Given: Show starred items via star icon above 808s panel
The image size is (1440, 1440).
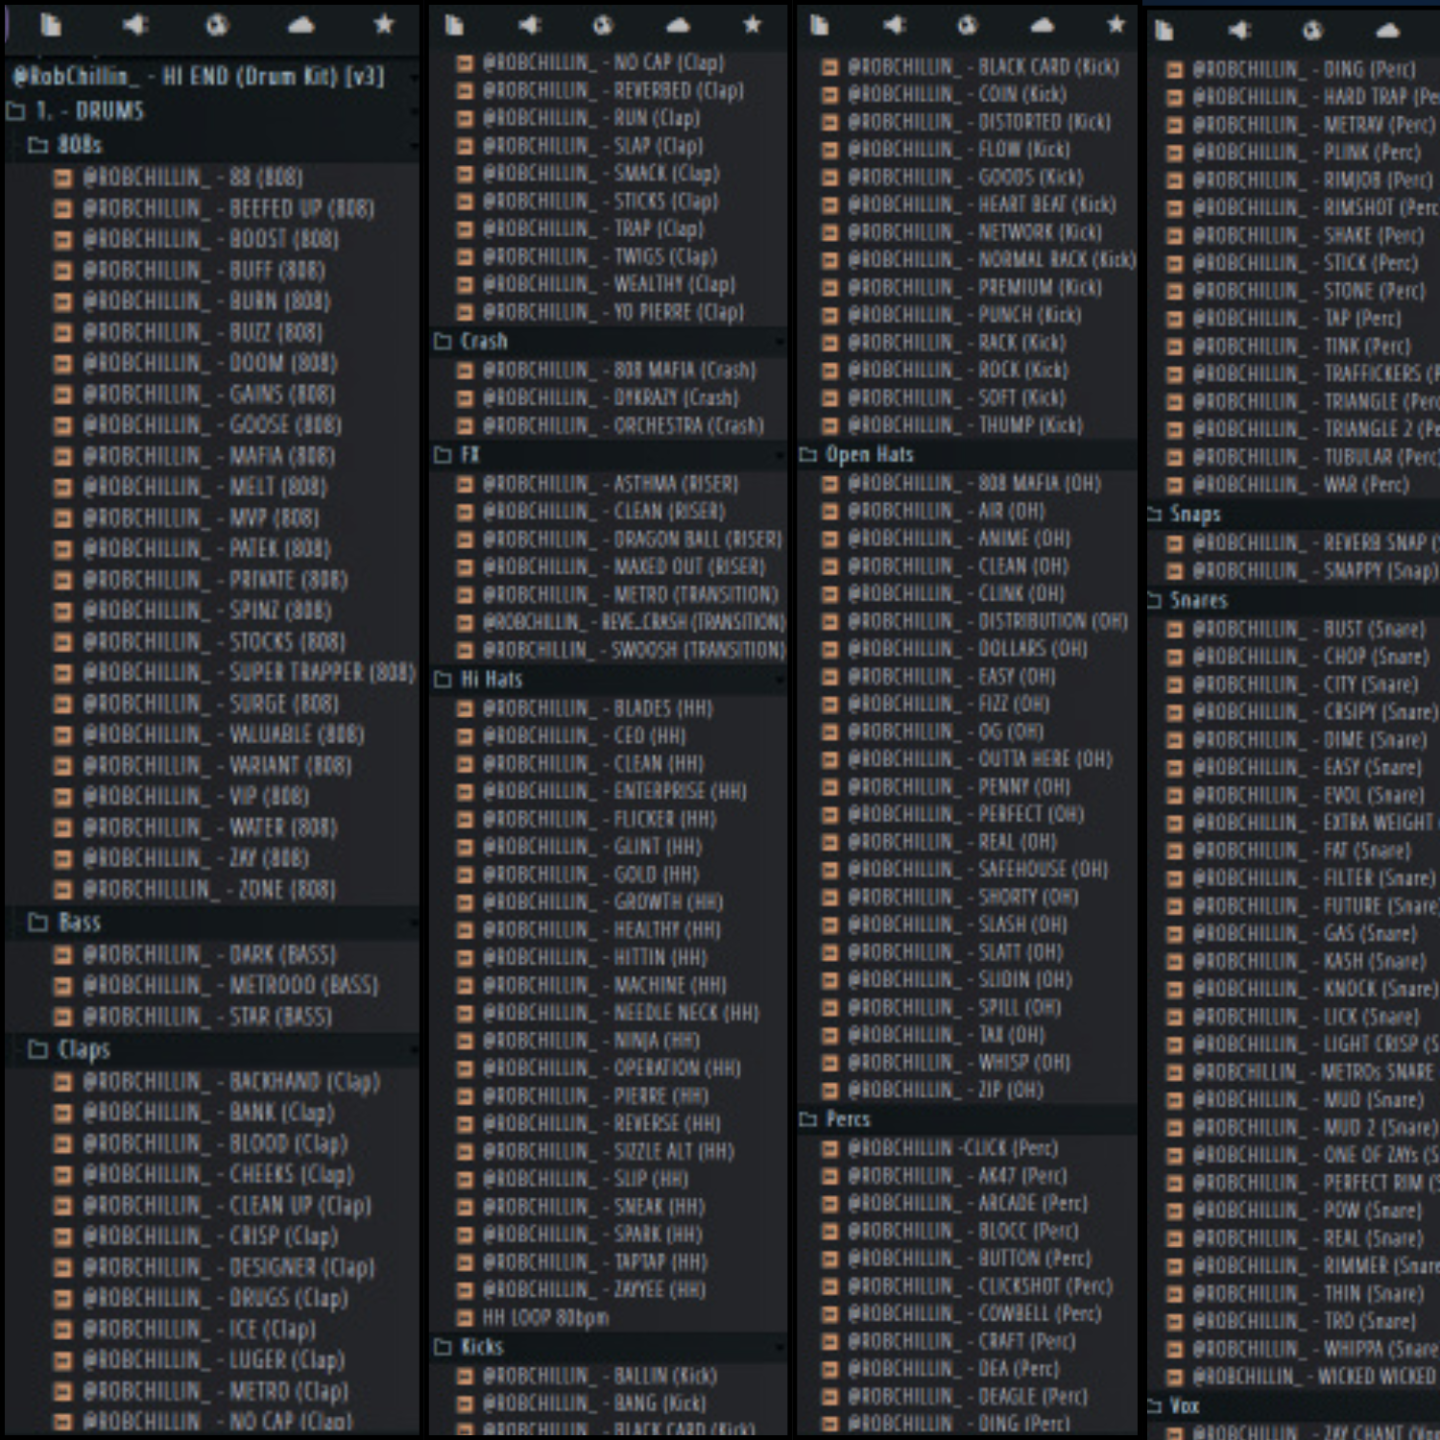Looking at the screenshot, I should (384, 24).
